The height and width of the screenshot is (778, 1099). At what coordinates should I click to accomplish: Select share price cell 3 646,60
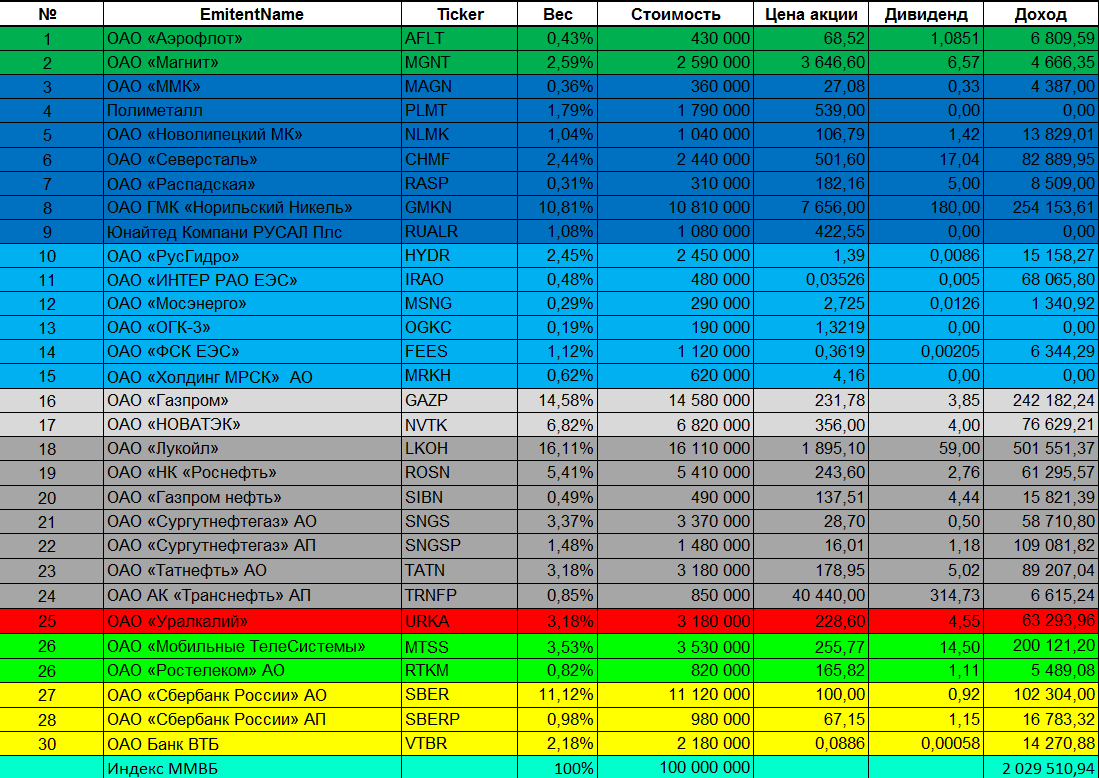coord(811,62)
